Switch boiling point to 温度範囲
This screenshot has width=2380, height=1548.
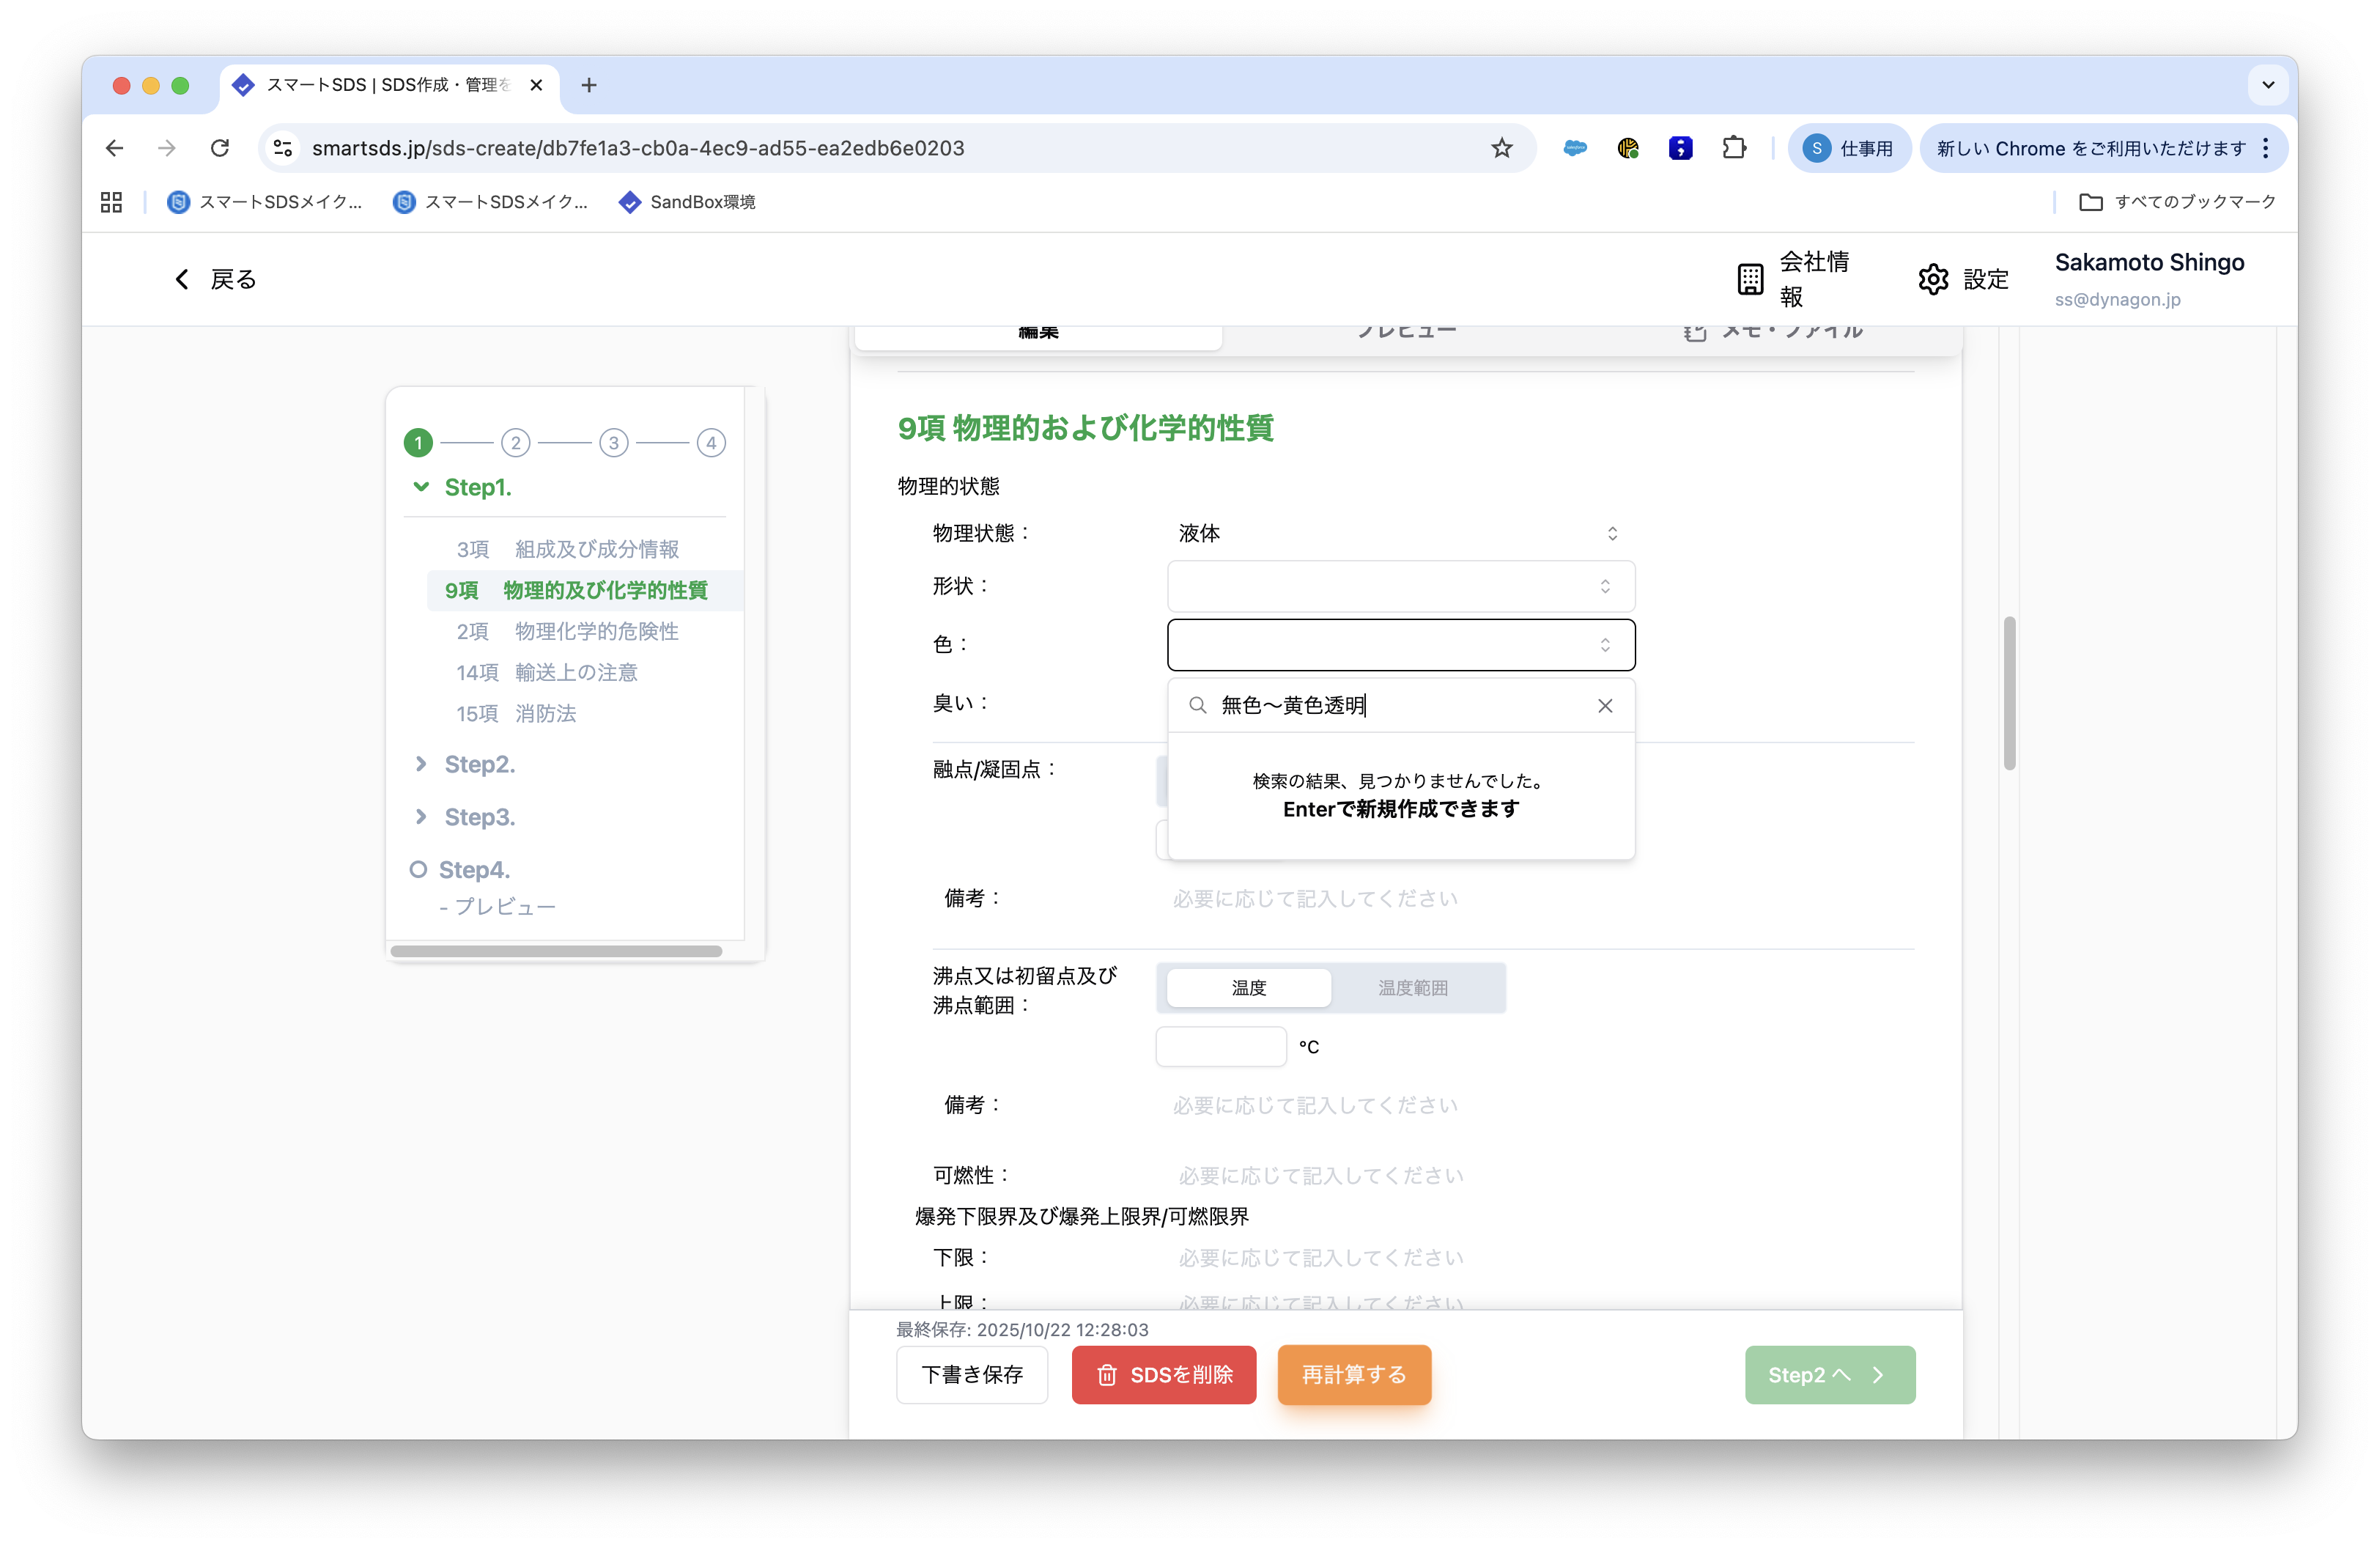pos(1412,988)
